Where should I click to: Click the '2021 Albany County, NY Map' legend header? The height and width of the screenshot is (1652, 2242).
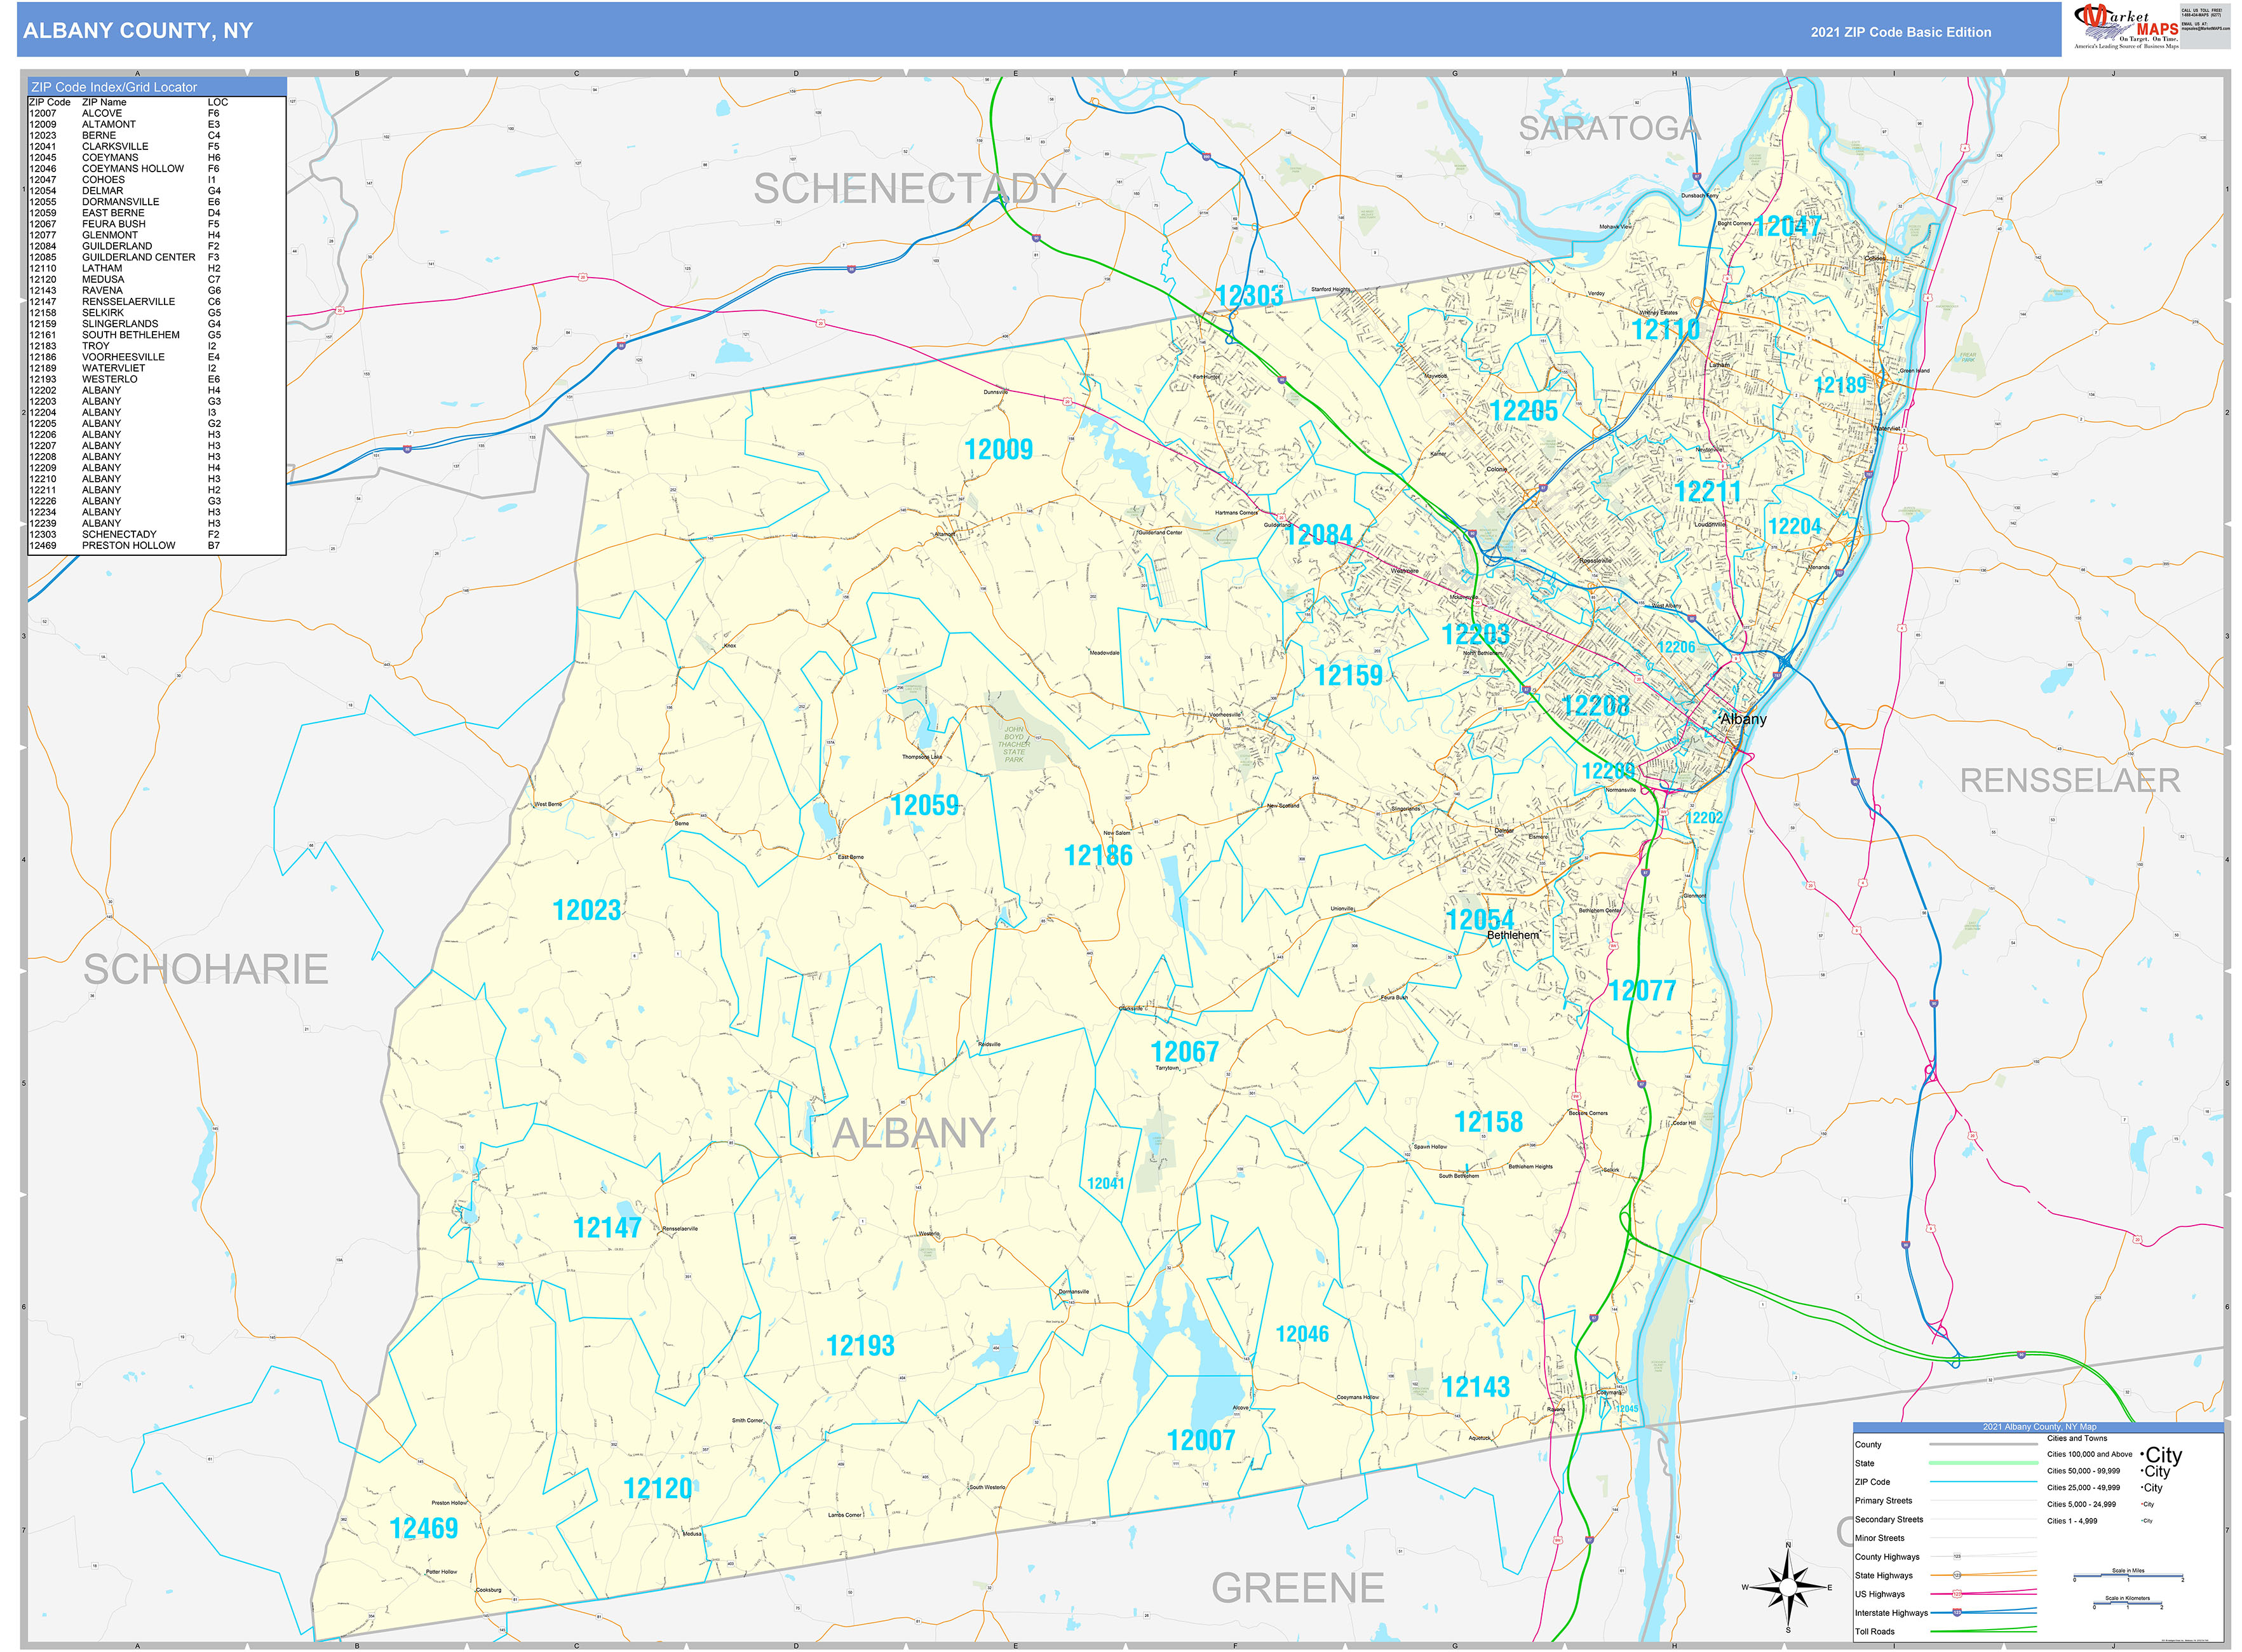point(2038,1427)
